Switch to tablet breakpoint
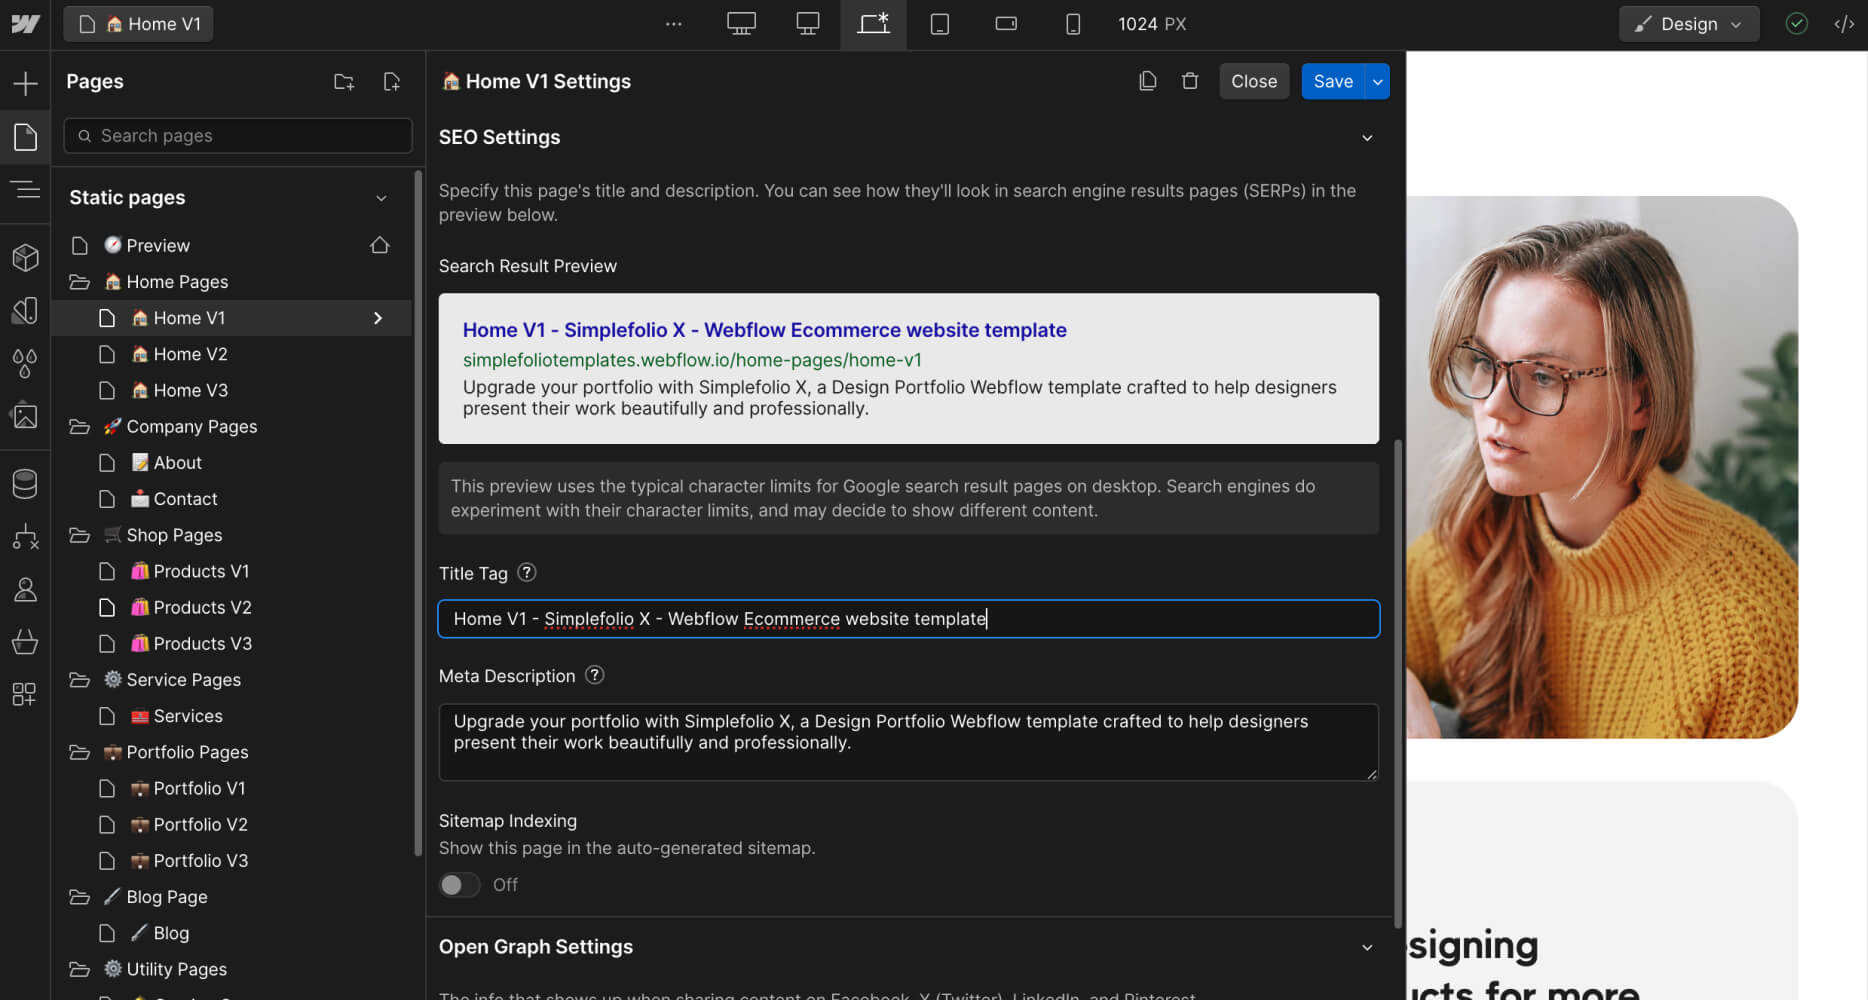This screenshot has width=1868, height=1000. (940, 24)
